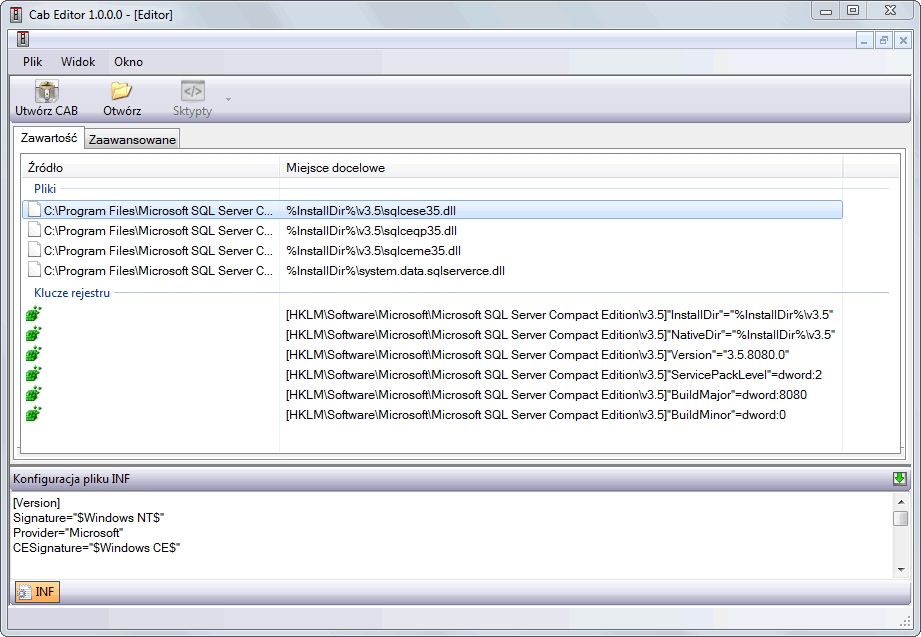Click the Provider="Microsoft" line
921x637 pixels.
click(x=68, y=533)
